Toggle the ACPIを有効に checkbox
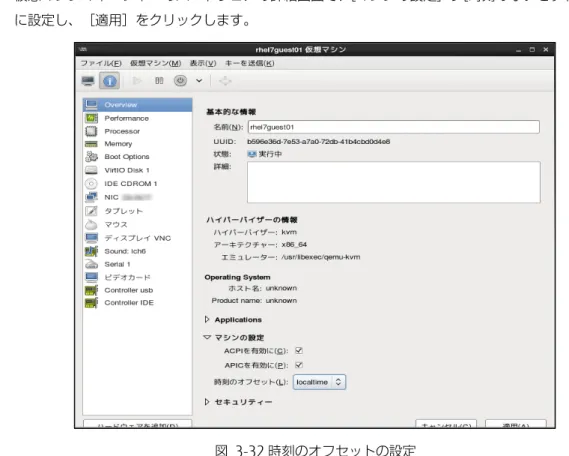The image size is (569, 456). coord(299,350)
